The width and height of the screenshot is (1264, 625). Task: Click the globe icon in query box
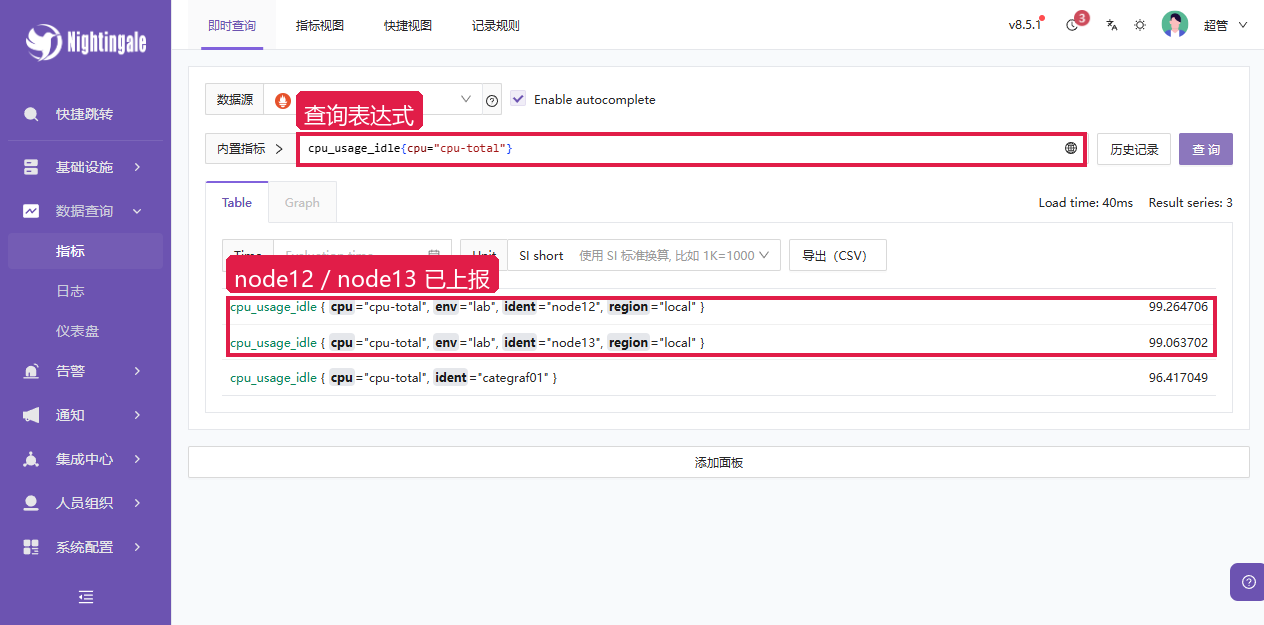(x=1071, y=148)
